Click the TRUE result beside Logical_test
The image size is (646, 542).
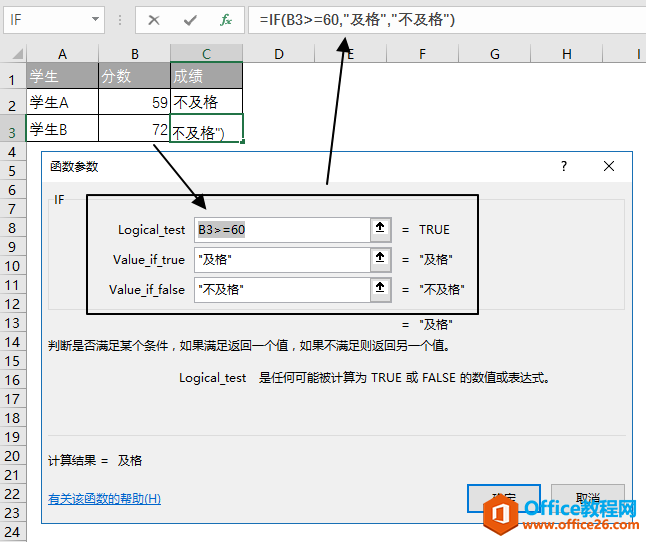[x=434, y=229]
